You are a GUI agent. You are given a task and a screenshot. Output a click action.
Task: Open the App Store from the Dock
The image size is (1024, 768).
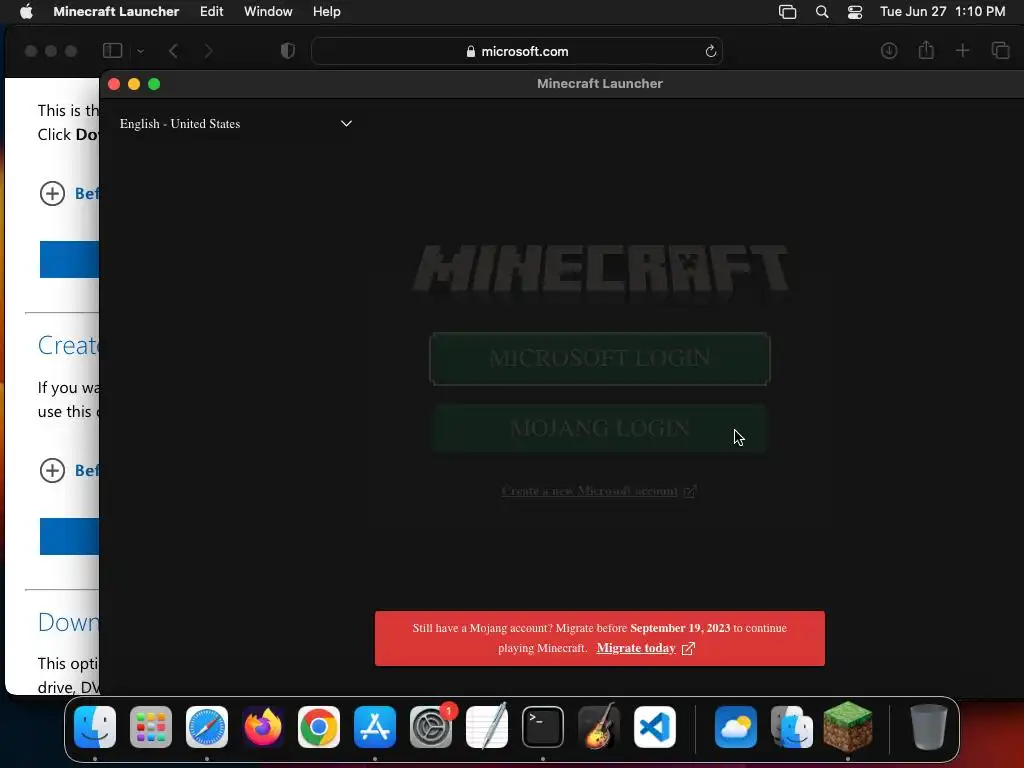tap(375, 726)
